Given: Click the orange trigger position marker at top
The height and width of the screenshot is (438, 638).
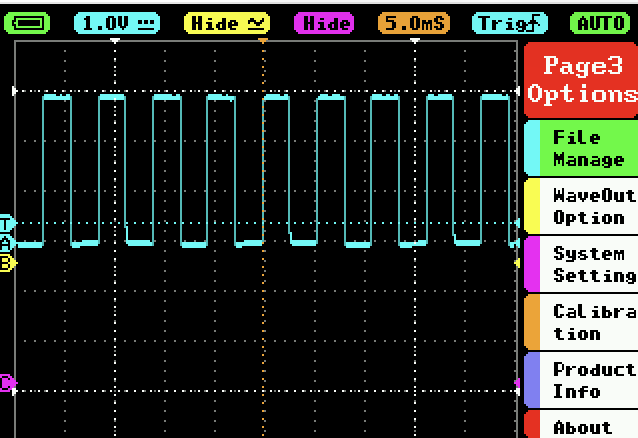Looking at the screenshot, I should pyautogui.click(x=263, y=41).
